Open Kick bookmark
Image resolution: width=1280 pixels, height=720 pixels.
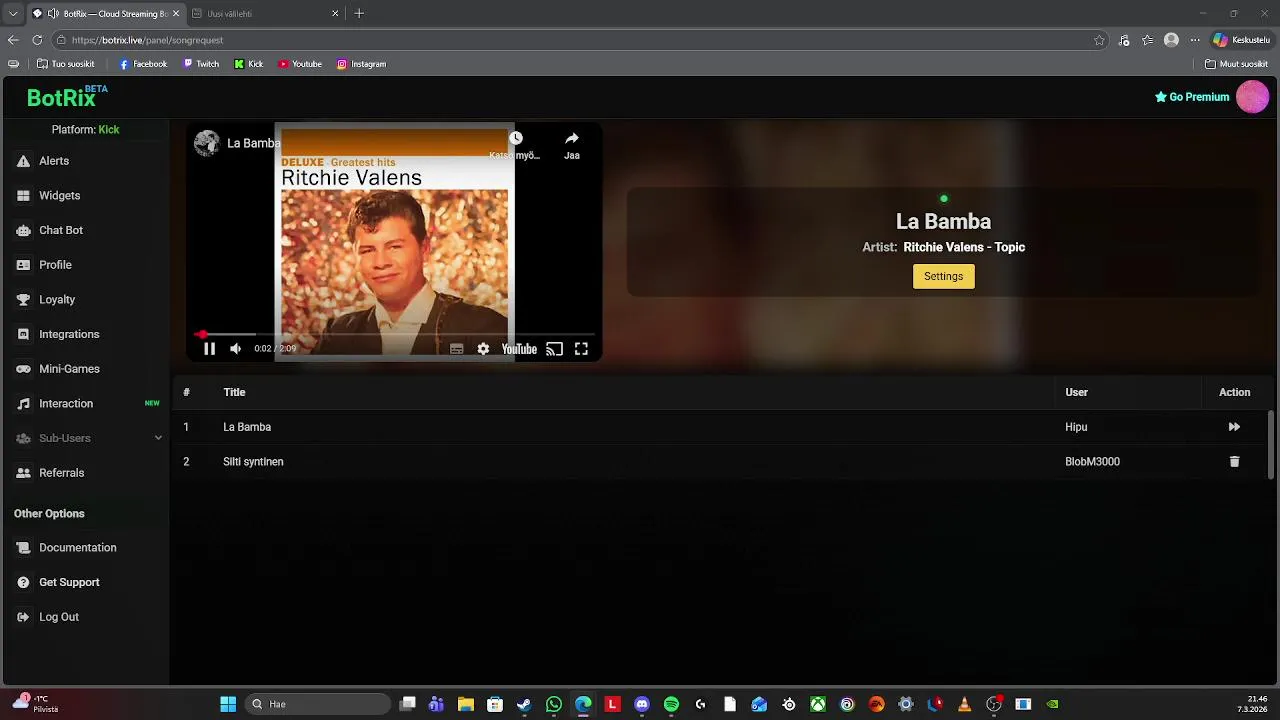point(249,64)
